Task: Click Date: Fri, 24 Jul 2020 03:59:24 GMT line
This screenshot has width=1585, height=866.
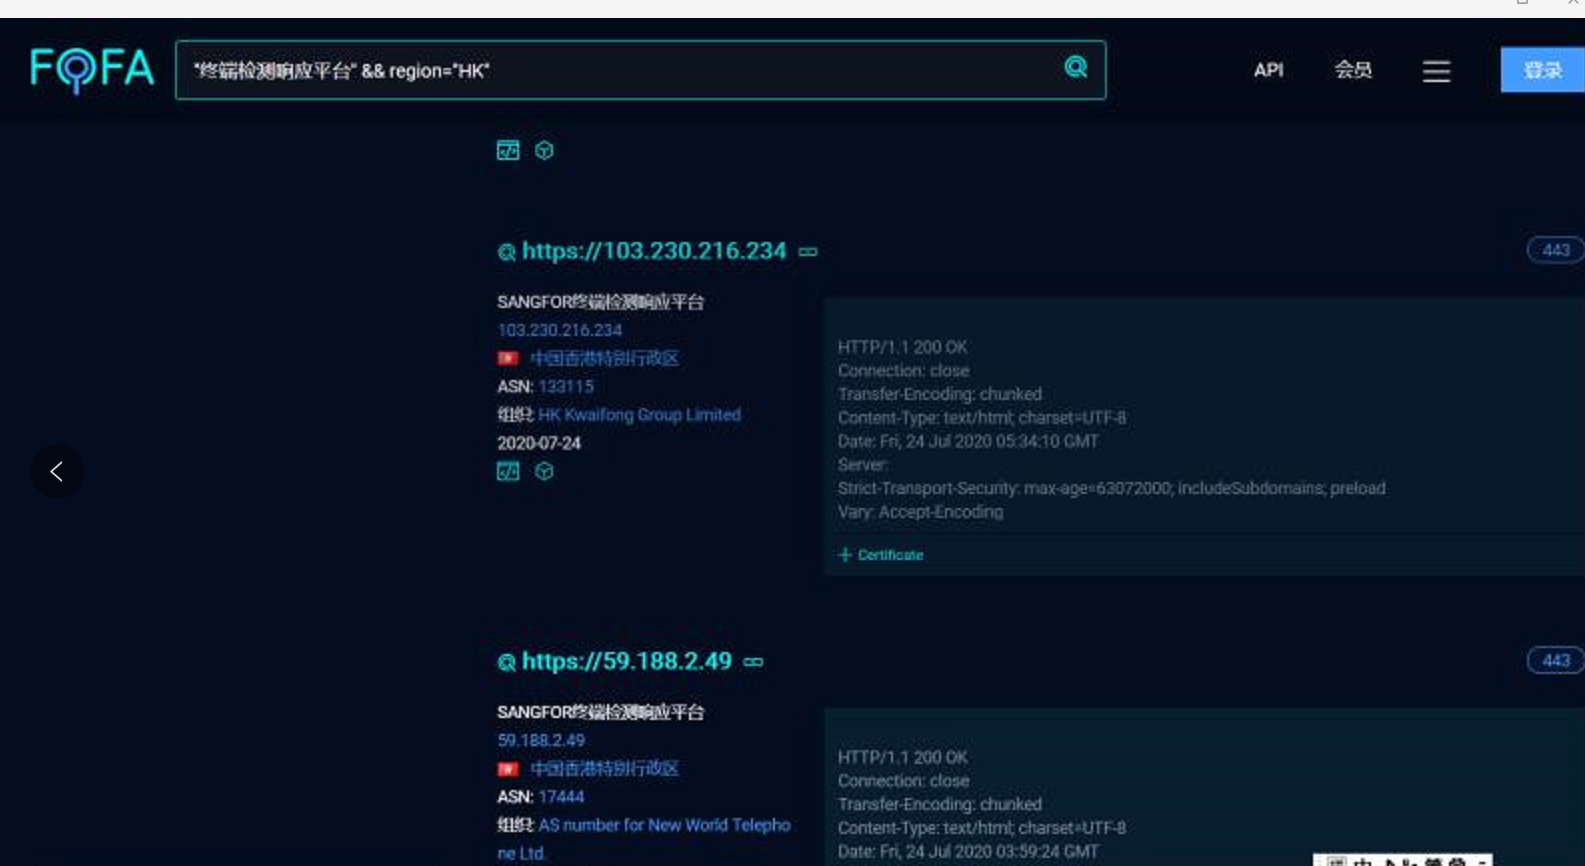Action: (x=968, y=852)
